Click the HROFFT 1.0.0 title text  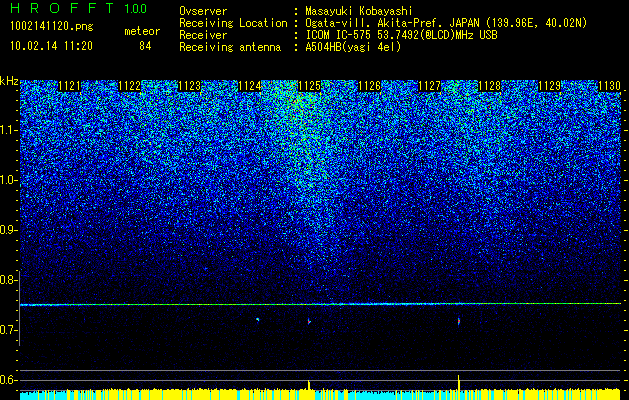[x=78, y=8]
